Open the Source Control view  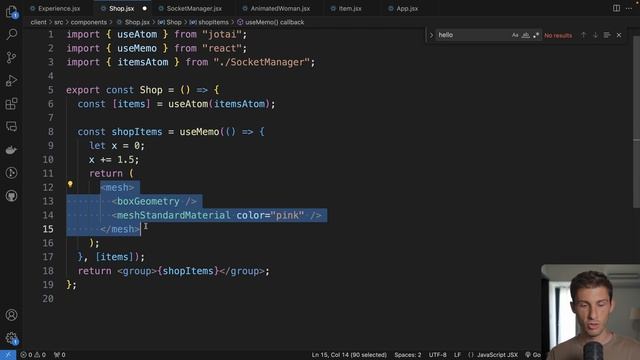[x=11, y=57]
